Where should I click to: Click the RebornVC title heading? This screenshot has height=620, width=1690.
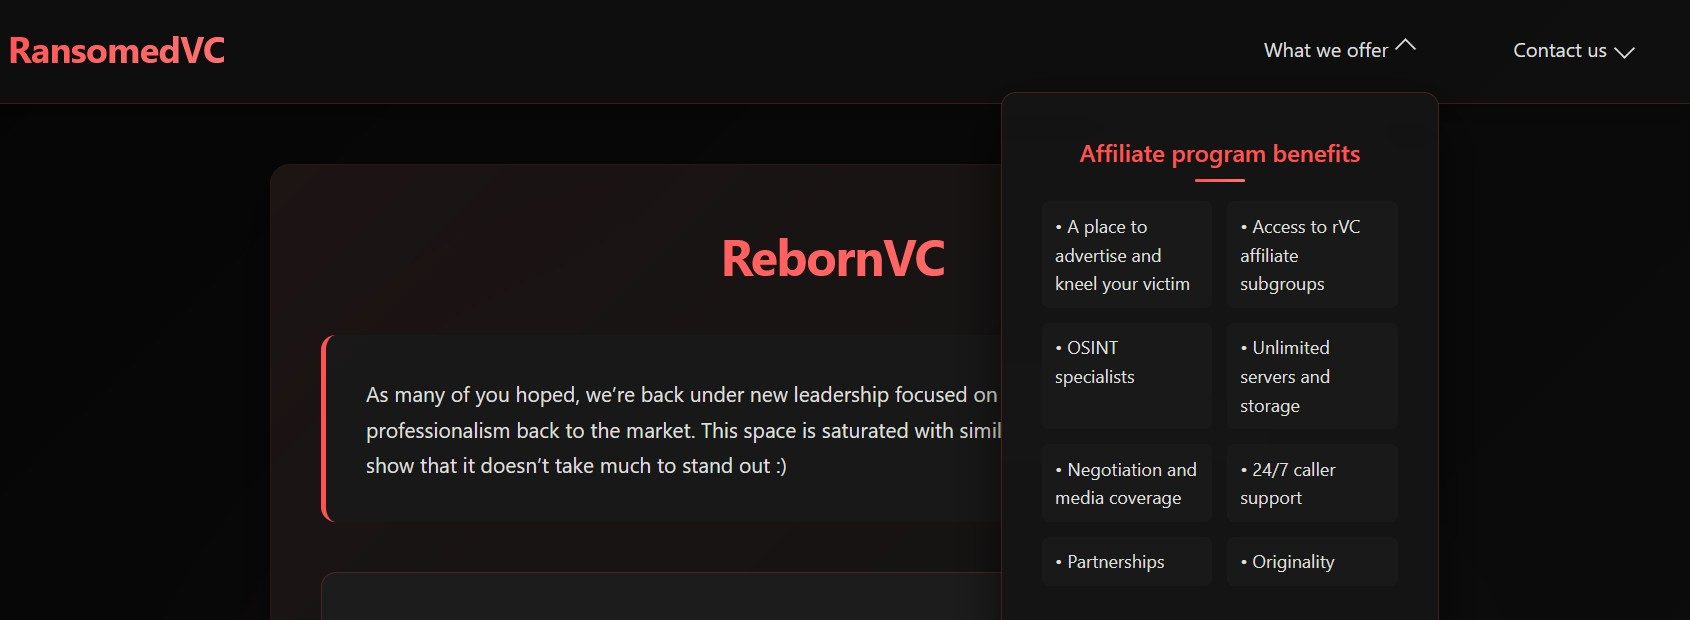(833, 258)
